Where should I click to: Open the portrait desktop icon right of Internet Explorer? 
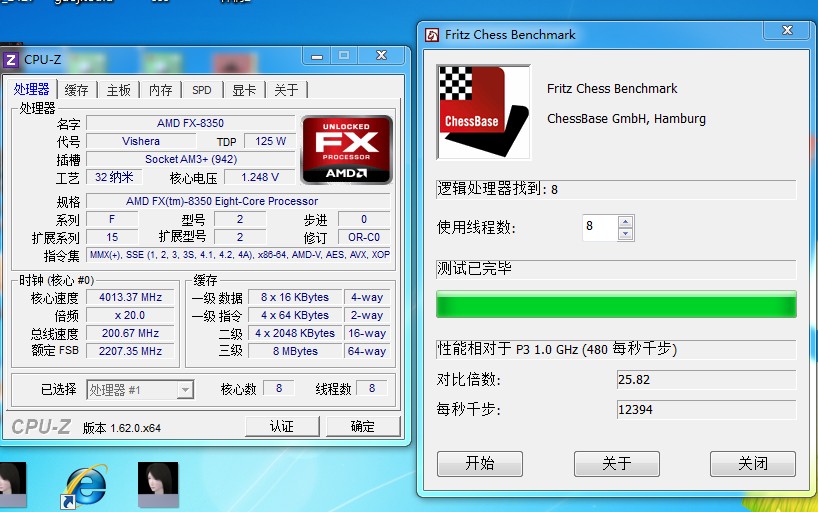158,485
